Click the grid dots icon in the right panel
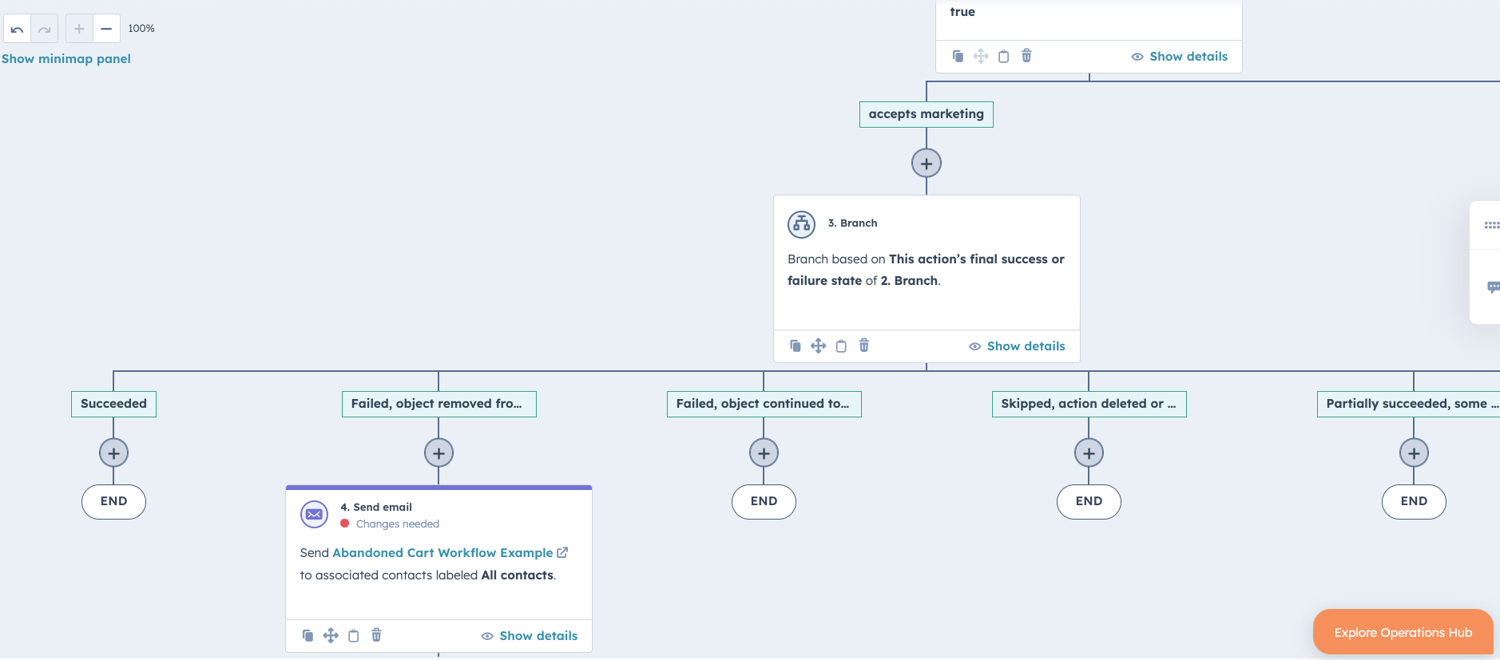1500x660 pixels. point(1489,224)
